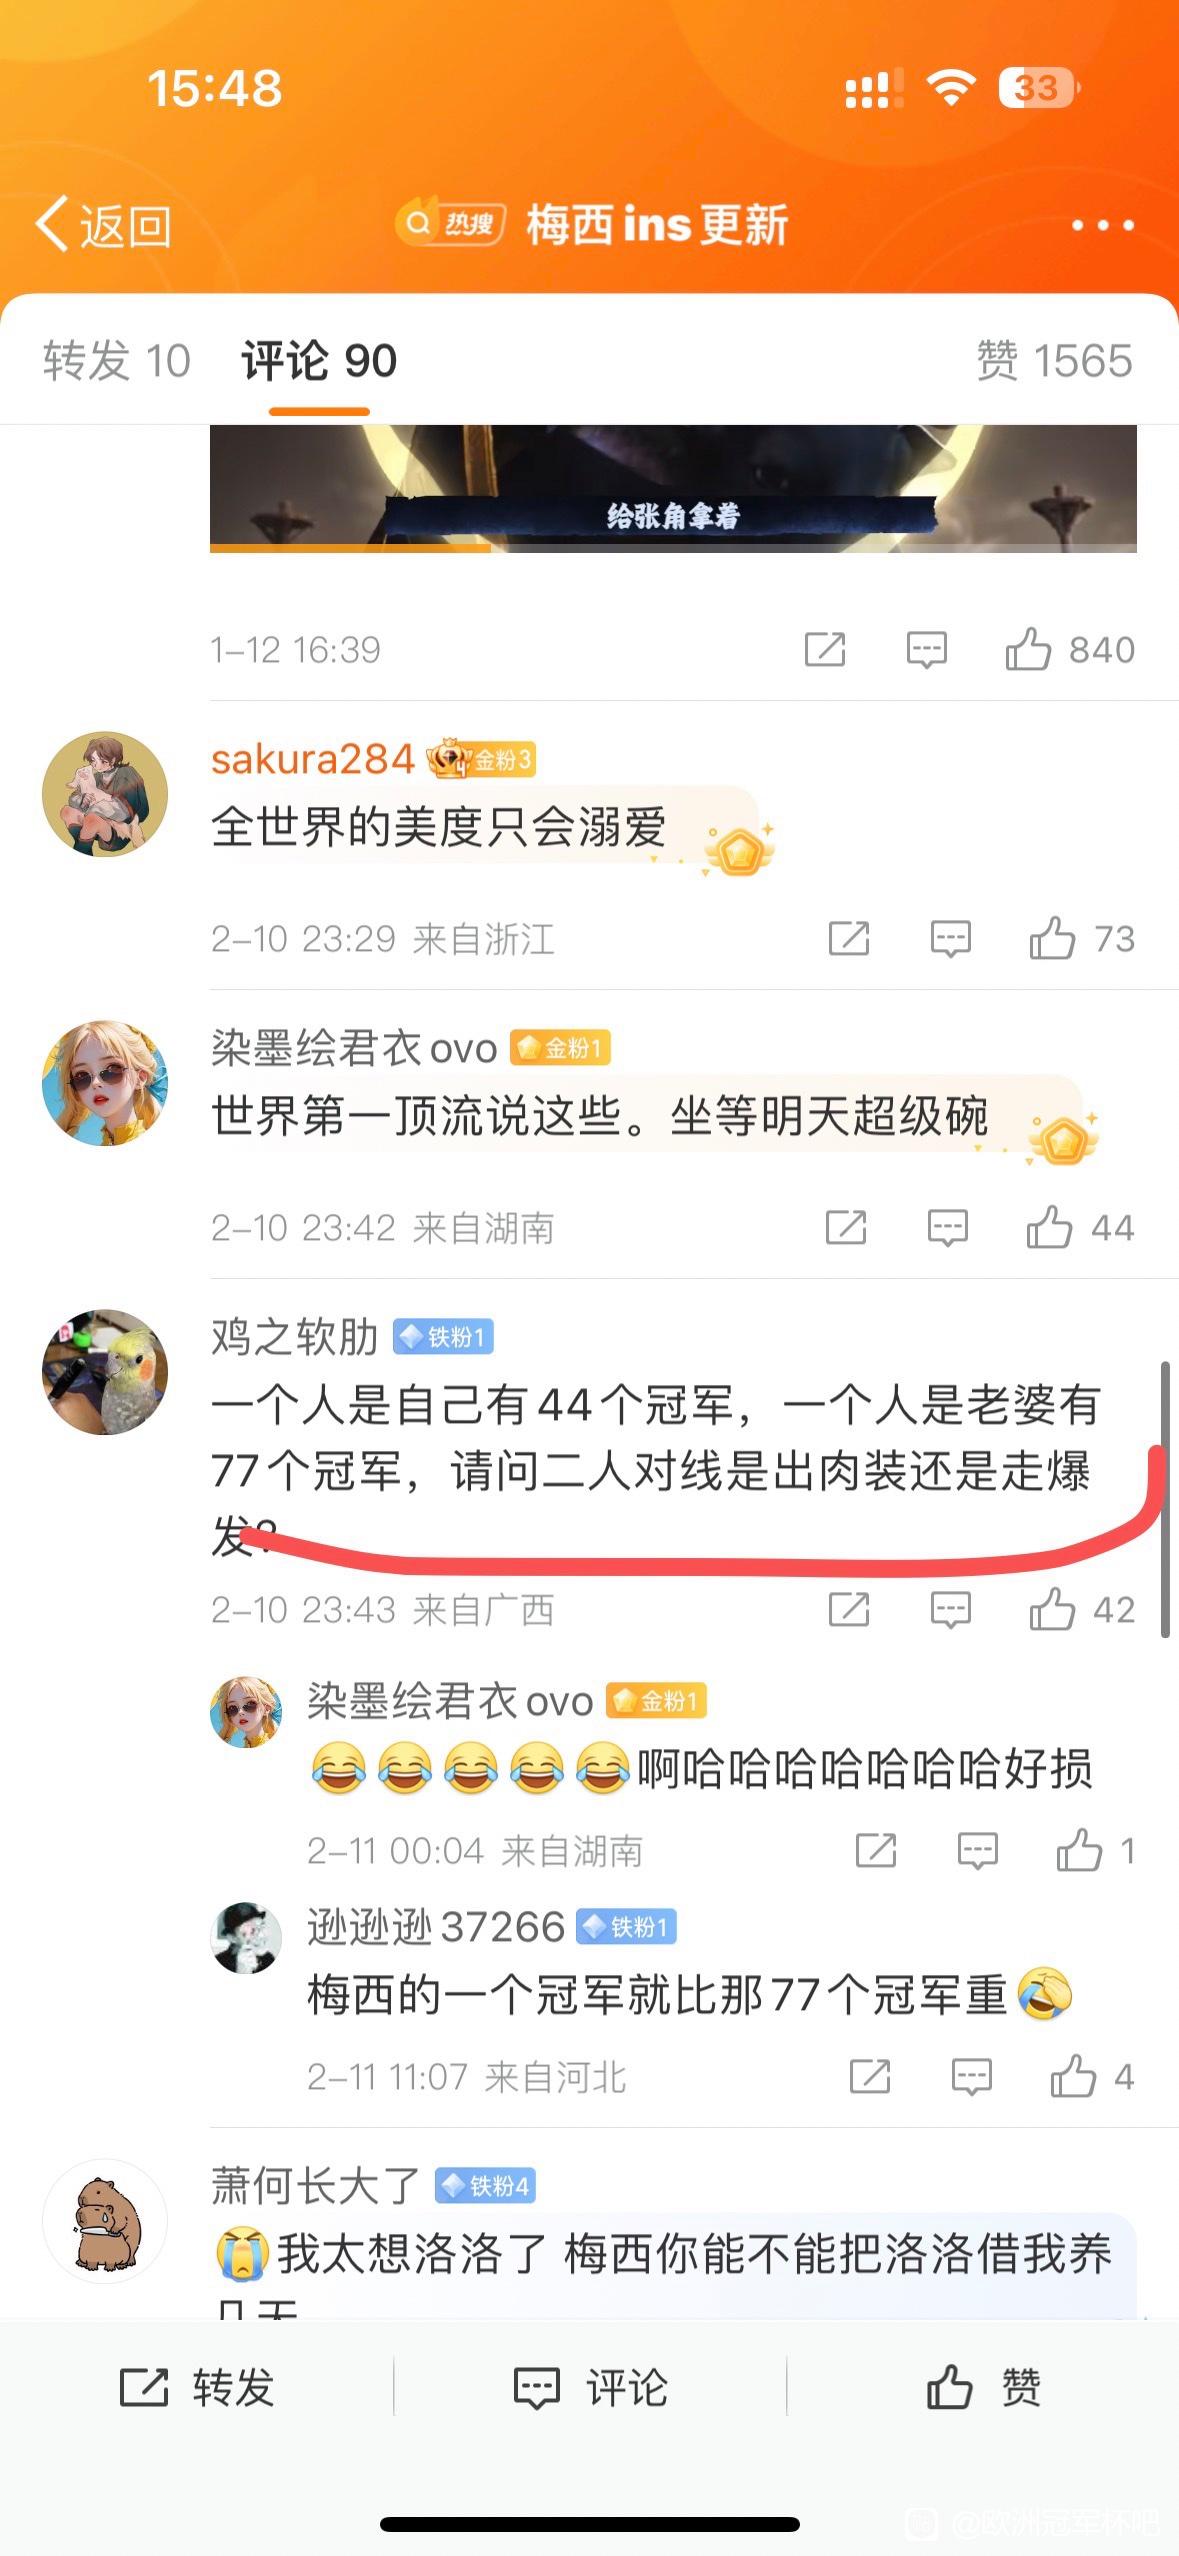The image size is (1179, 2556).
Task: Like the 840-likes comment thumbs-up
Action: [1069, 650]
